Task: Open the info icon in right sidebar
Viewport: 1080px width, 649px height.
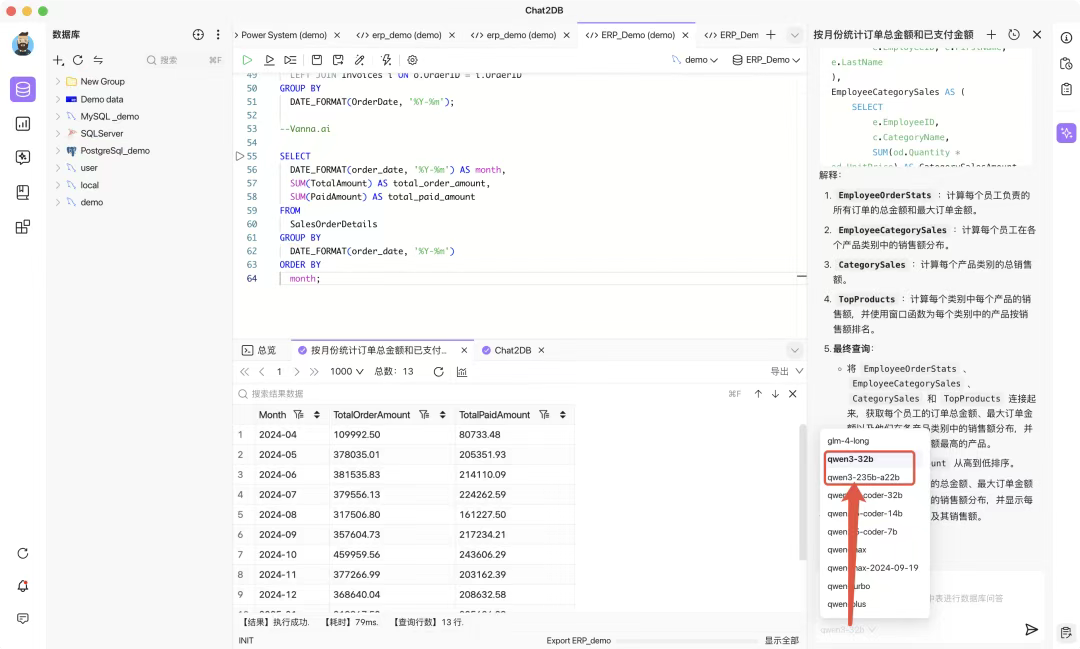Action: pyautogui.click(x=1066, y=38)
